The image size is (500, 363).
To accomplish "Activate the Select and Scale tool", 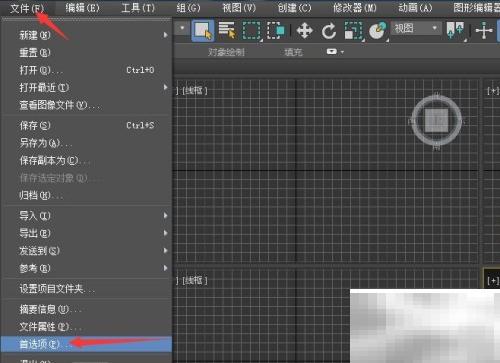I will click(353, 31).
